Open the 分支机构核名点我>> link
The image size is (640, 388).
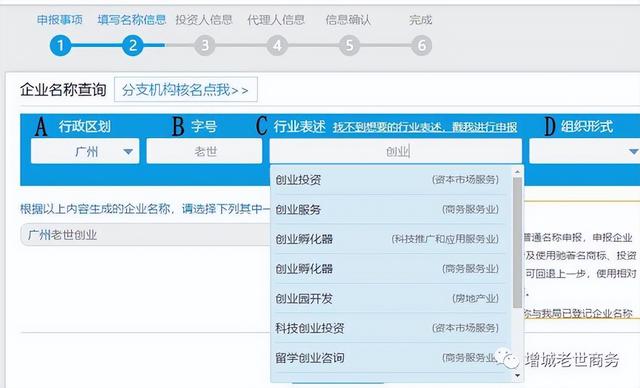[186, 89]
